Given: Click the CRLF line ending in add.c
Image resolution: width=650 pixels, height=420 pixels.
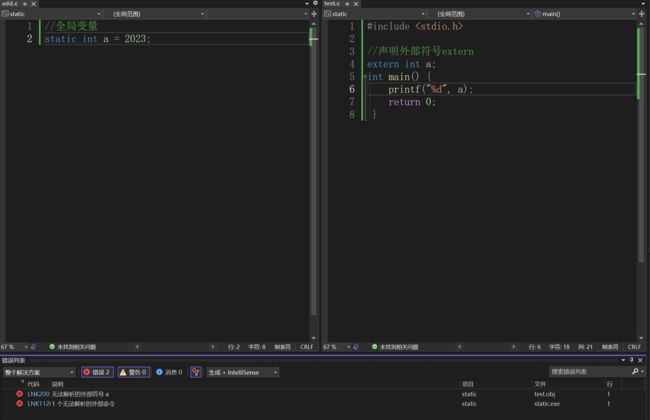Looking at the screenshot, I should coord(307,347).
